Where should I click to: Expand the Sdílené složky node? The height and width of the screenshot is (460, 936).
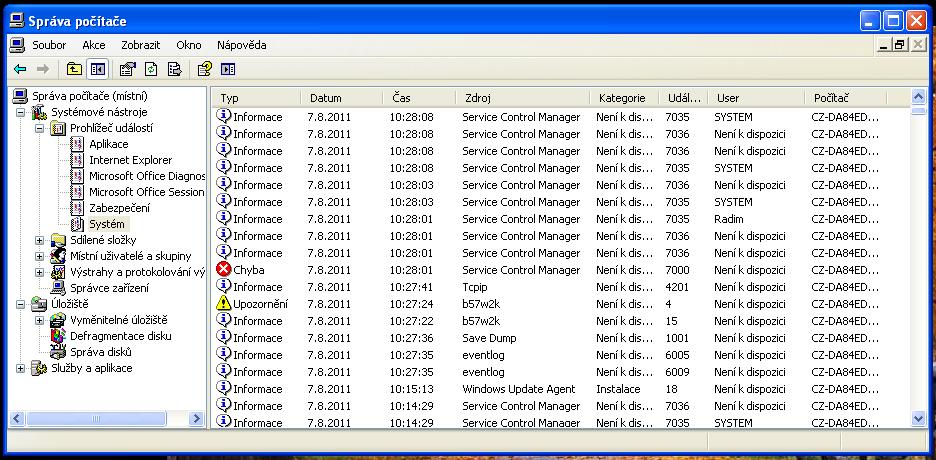click(40, 240)
